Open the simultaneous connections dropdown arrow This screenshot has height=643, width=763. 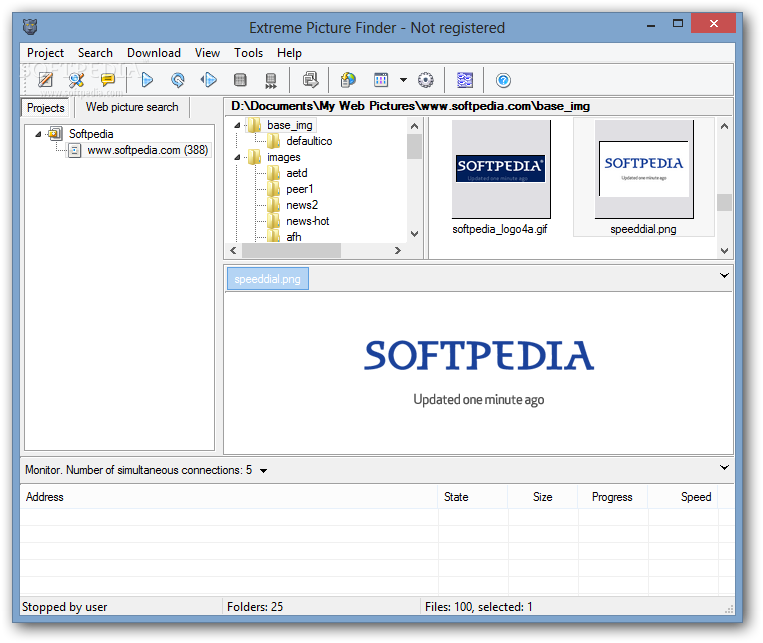(x=263, y=471)
